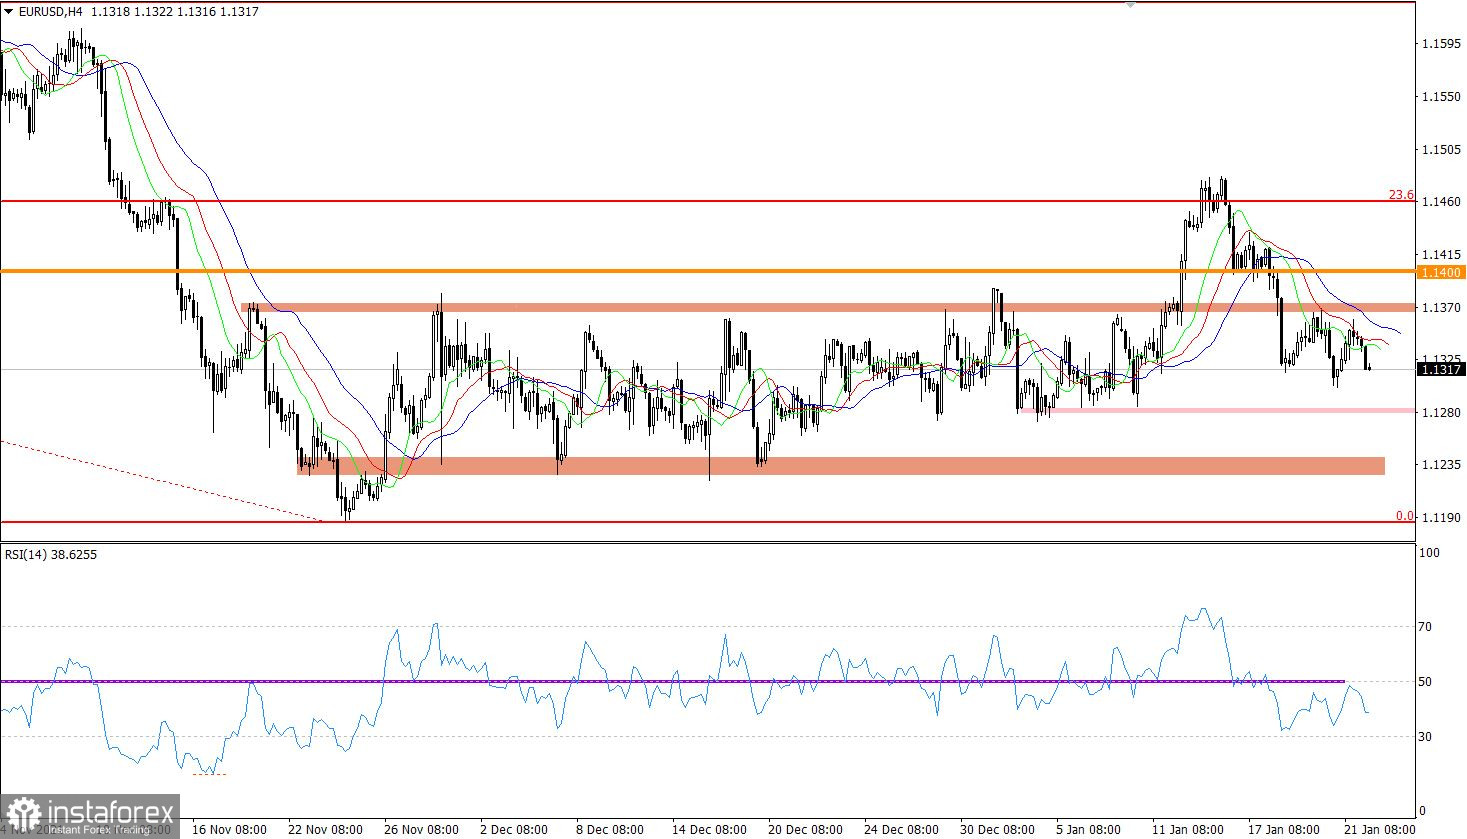Click the RSI(14) 38.6255 indicator label
This screenshot has height=839, width=1467.
coord(51,554)
